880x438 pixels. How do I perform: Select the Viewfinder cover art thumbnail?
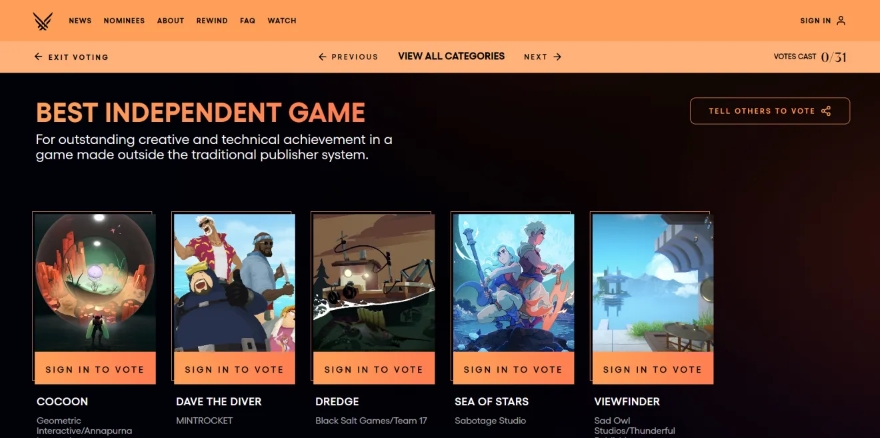(653, 282)
